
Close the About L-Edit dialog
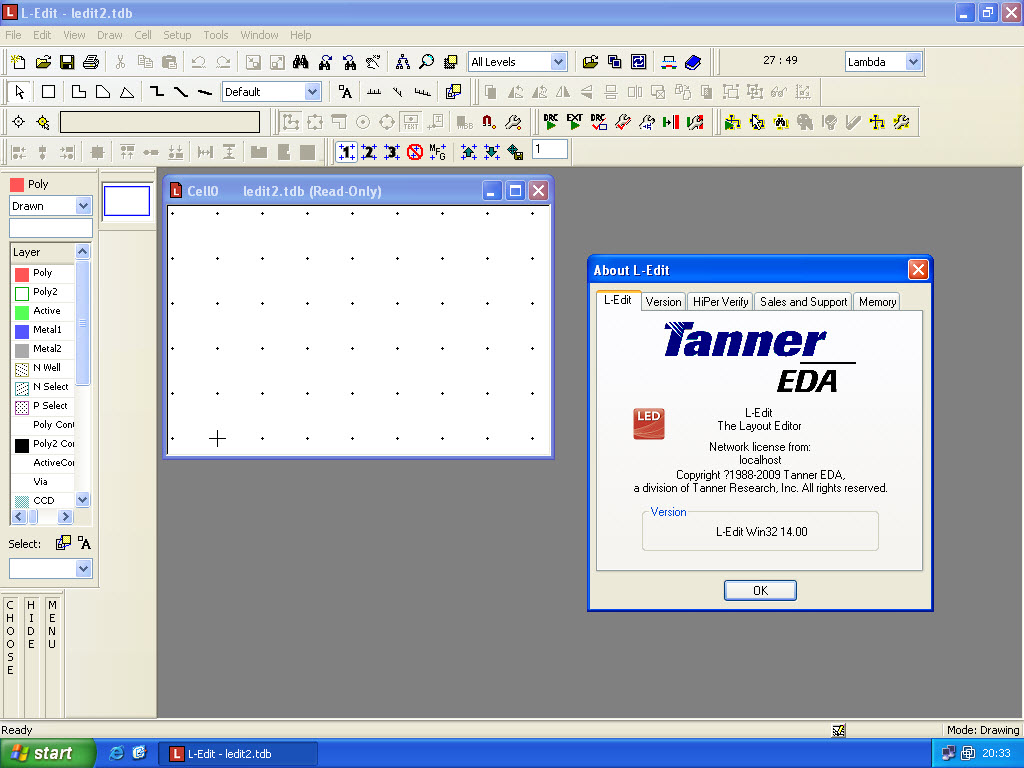918,270
